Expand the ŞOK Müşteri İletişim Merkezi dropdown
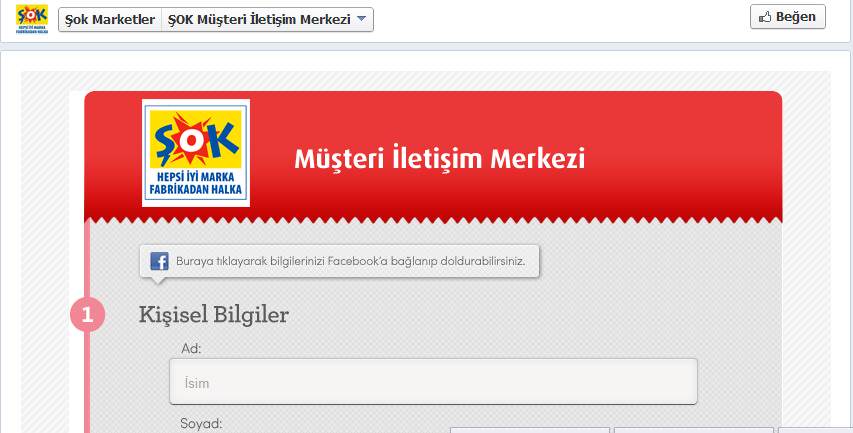 [x=267, y=20]
